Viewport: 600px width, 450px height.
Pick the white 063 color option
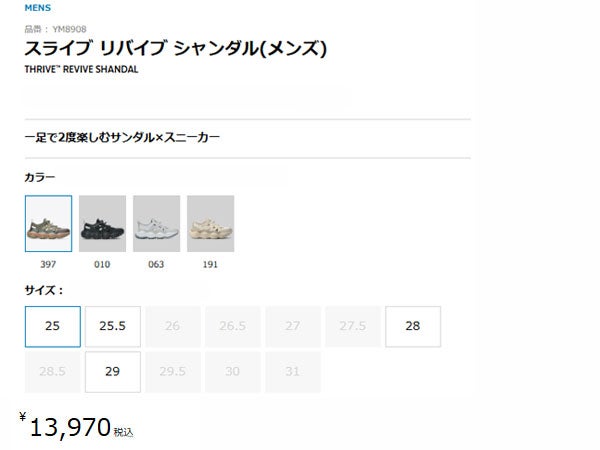156,224
